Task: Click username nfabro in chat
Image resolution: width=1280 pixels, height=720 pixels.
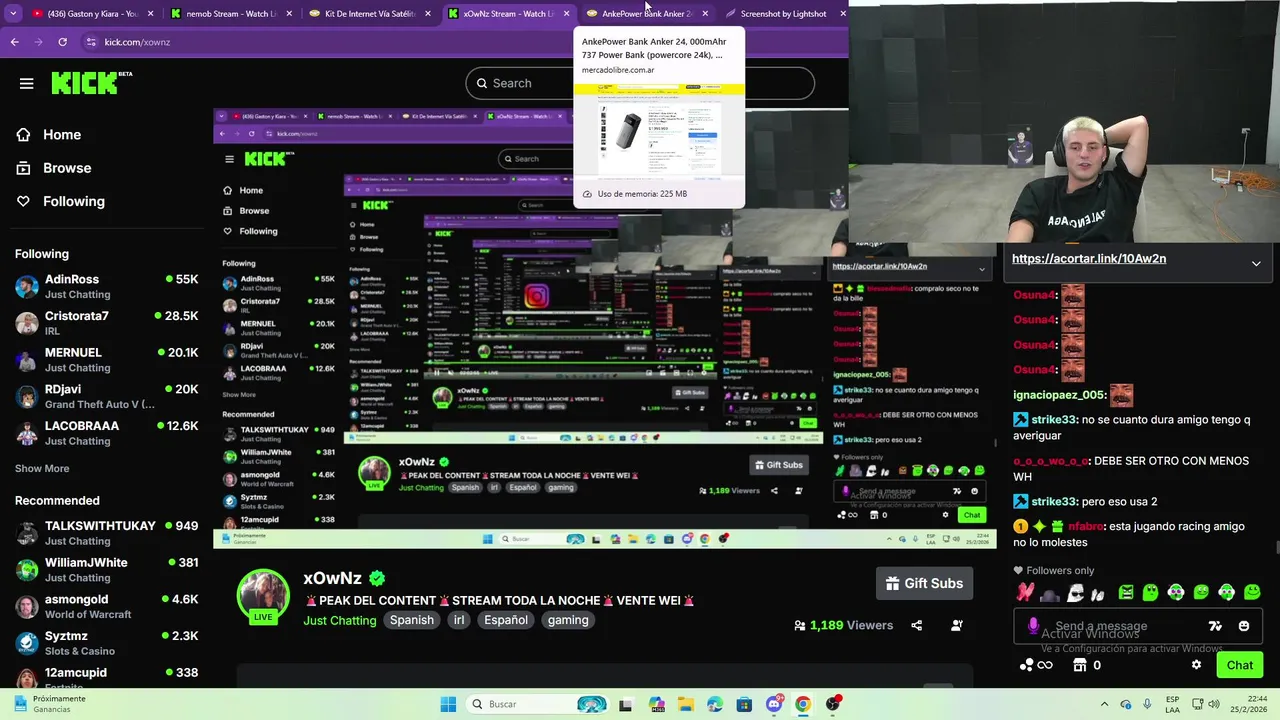Action: pyautogui.click(x=1086, y=526)
